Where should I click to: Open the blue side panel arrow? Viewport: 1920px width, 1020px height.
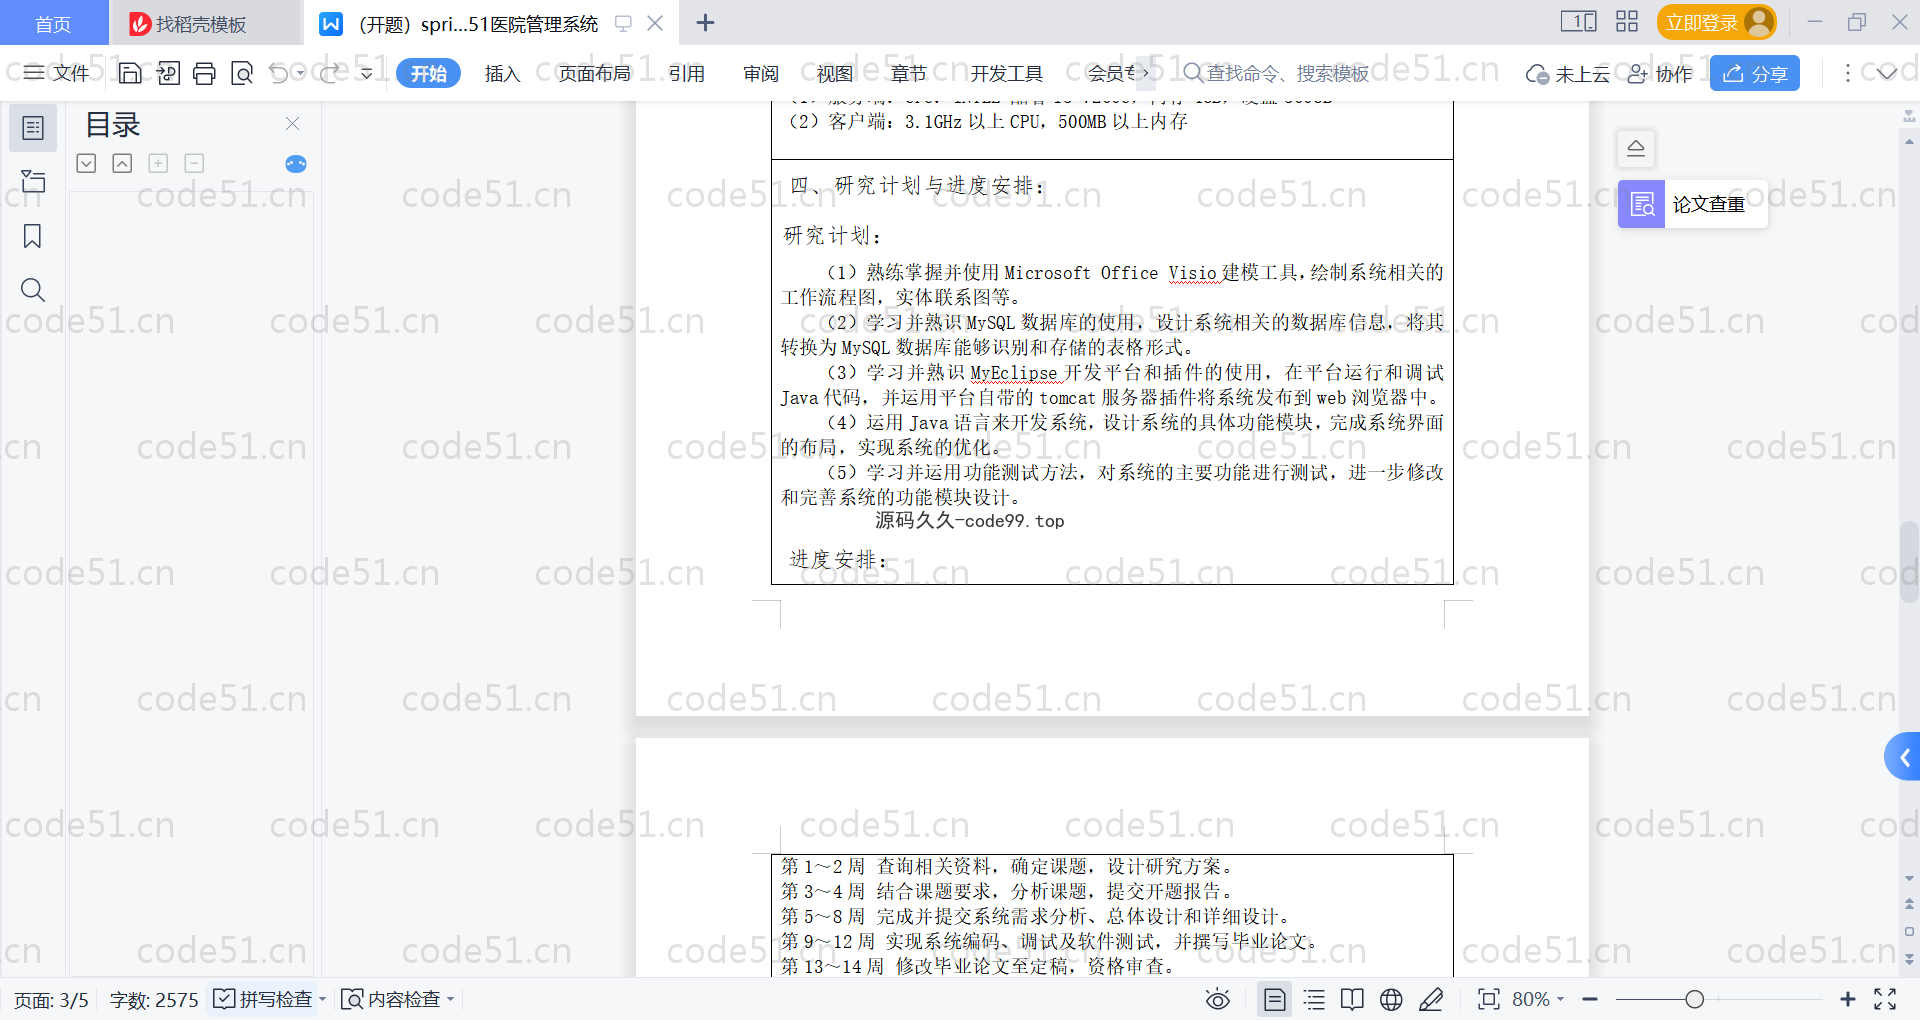pos(1903,757)
